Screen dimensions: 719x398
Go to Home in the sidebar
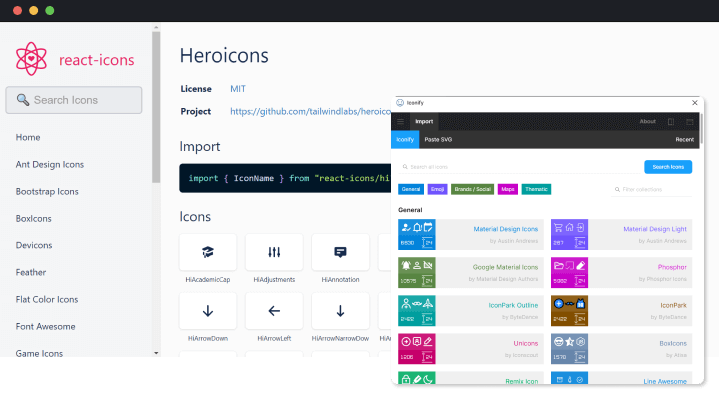click(28, 137)
